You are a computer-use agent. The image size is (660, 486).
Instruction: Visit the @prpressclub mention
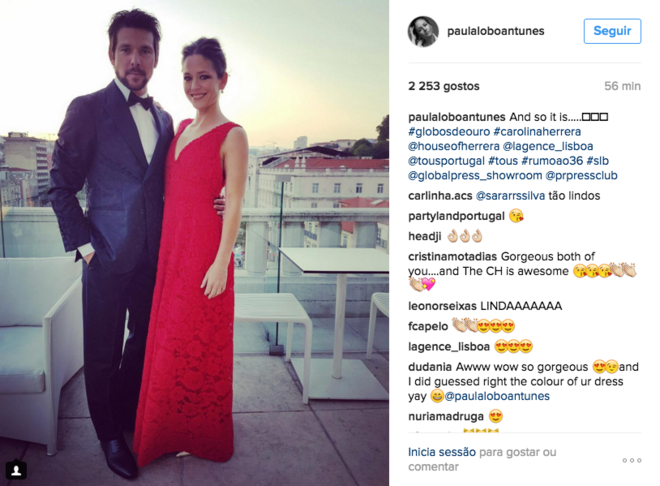[x=581, y=175]
